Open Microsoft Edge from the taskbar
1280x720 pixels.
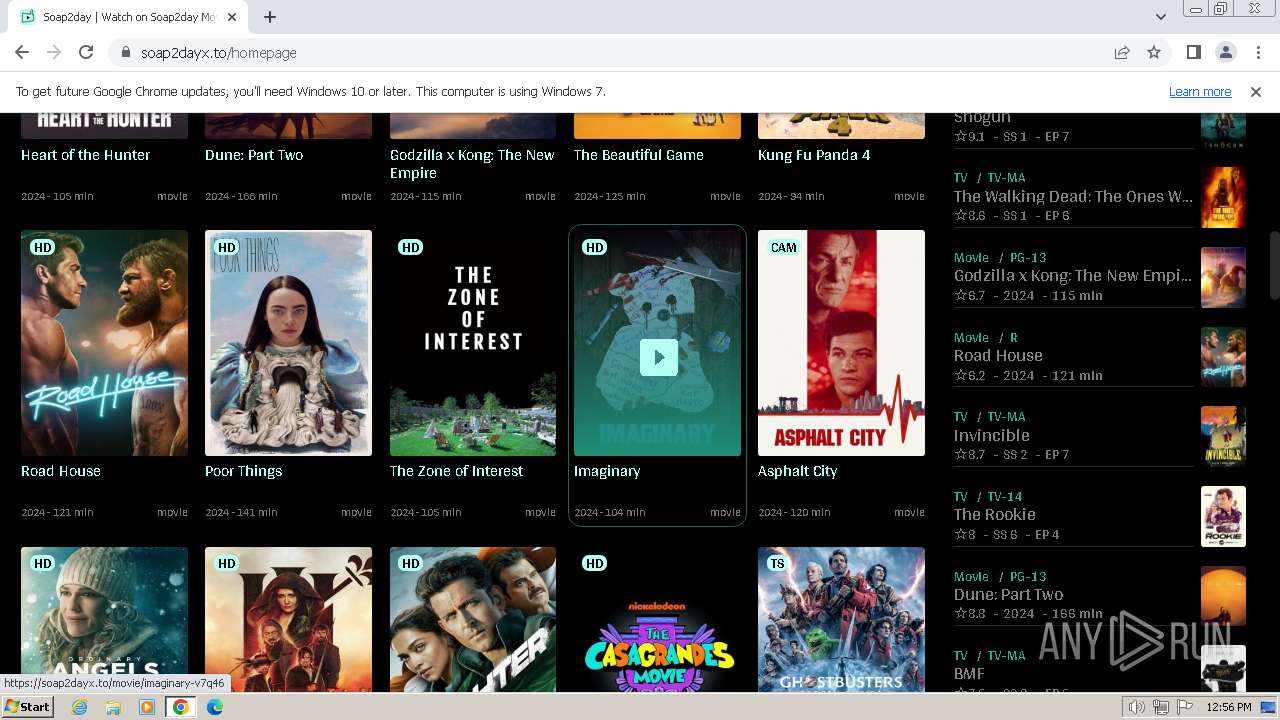214,707
